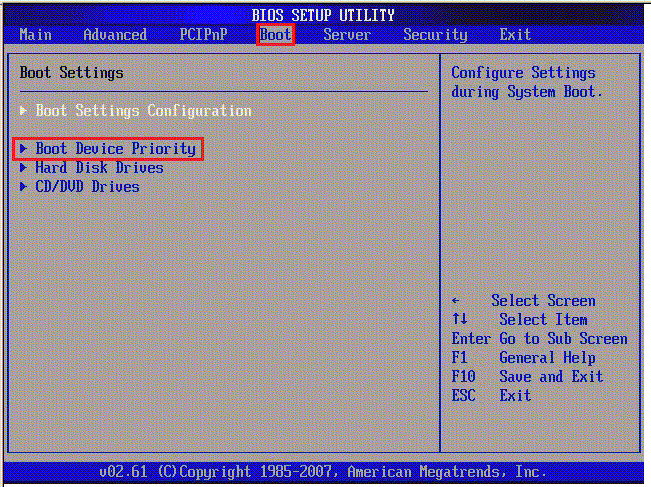This screenshot has width=651, height=487.
Task: Switch to the Main tab
Action: point(36,35)
